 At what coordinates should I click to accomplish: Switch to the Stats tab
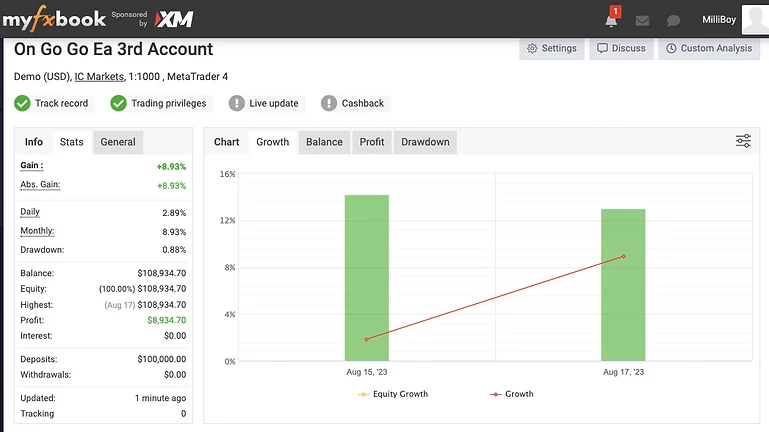pos(71,142)
